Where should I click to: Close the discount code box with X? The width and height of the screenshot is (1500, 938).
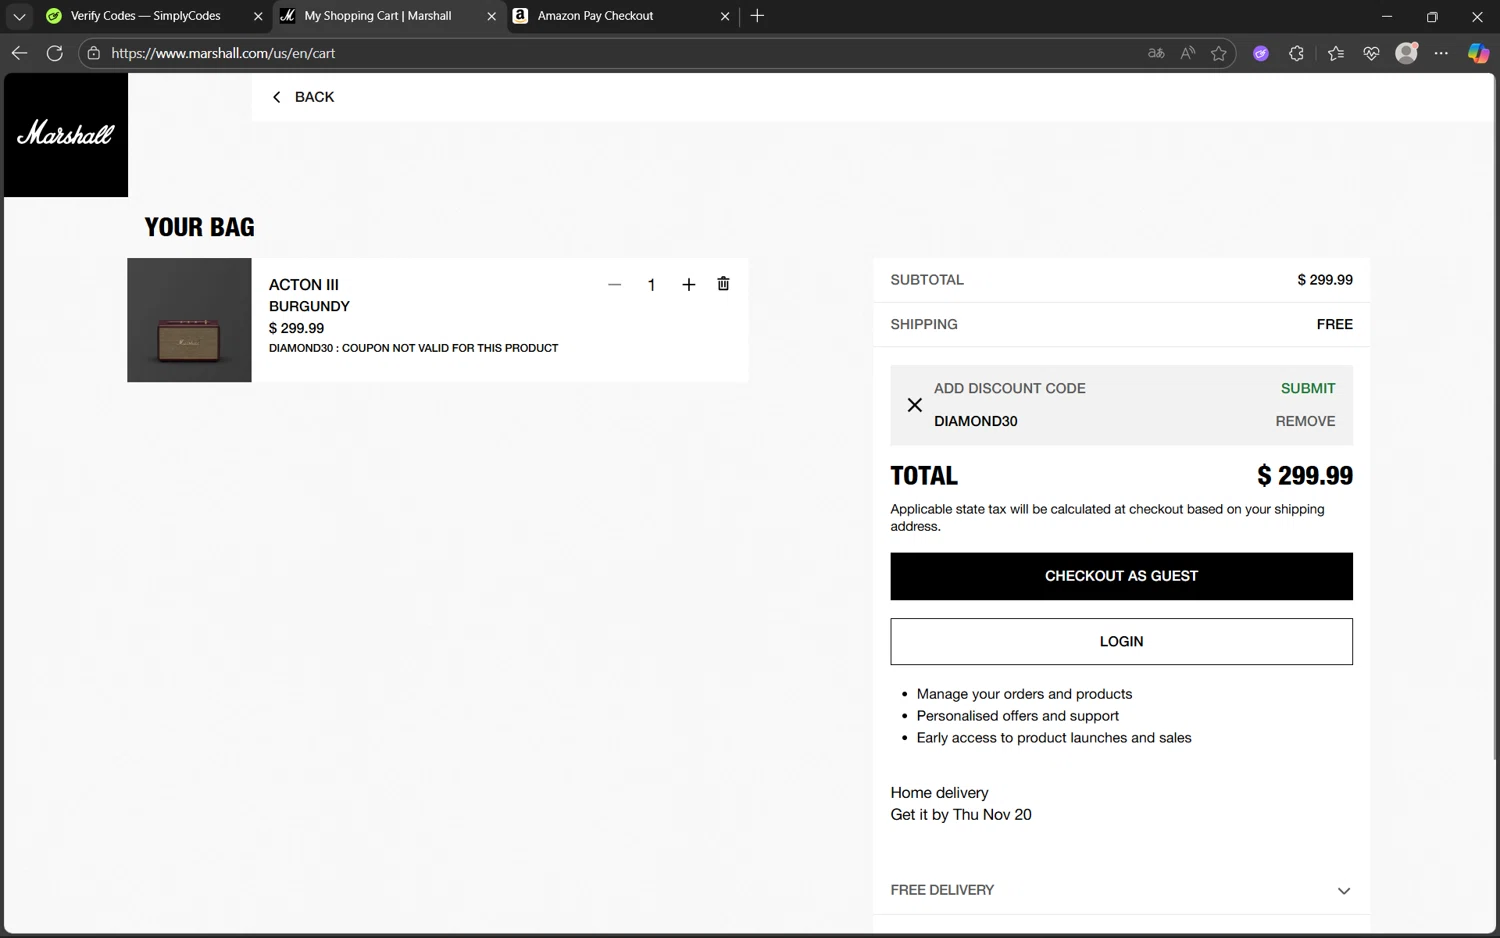coord(914,405)
